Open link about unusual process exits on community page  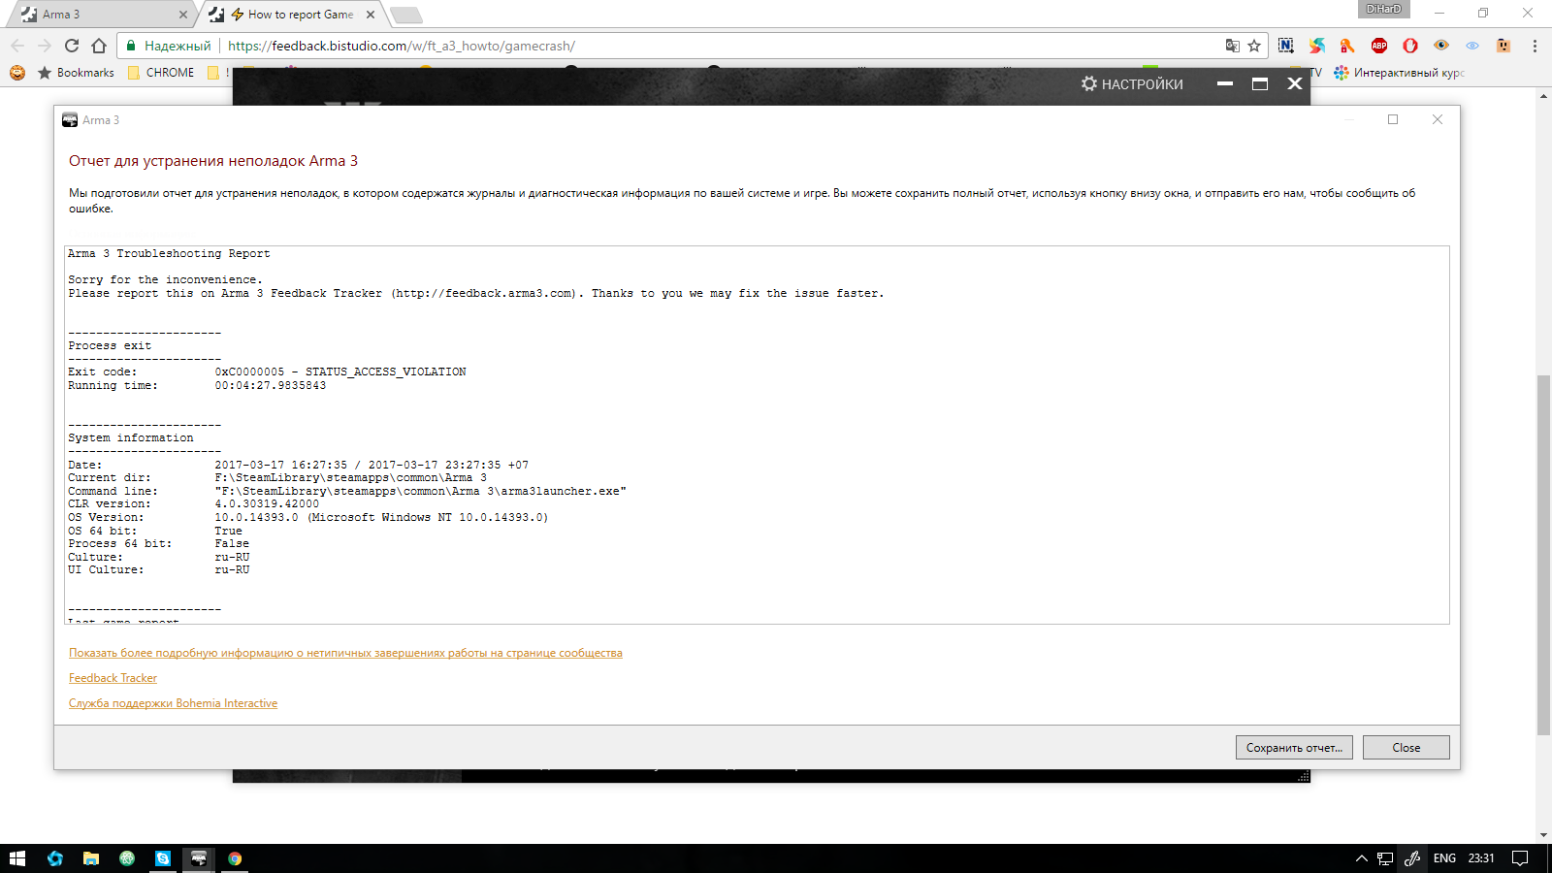(x=345, y=653)
